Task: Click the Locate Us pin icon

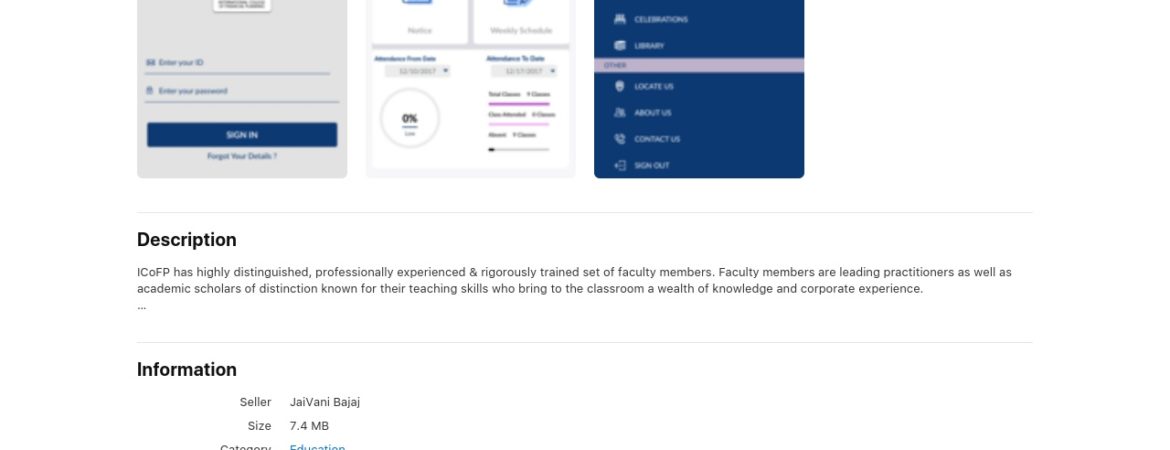Action: click(x=619, y=87)
